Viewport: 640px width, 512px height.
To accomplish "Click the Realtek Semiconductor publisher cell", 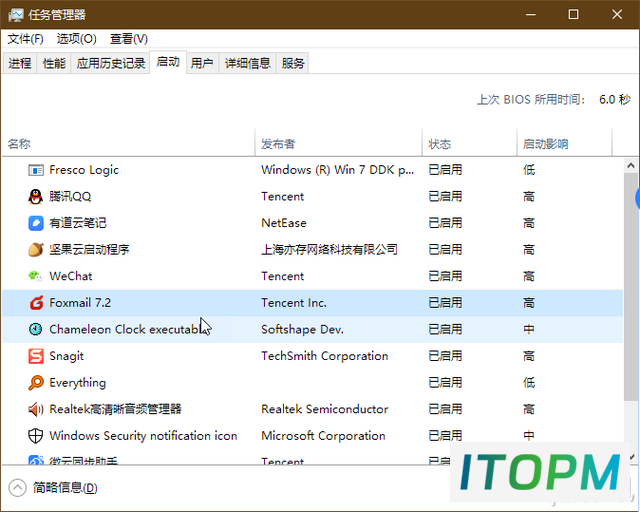I will coord(324,409).
